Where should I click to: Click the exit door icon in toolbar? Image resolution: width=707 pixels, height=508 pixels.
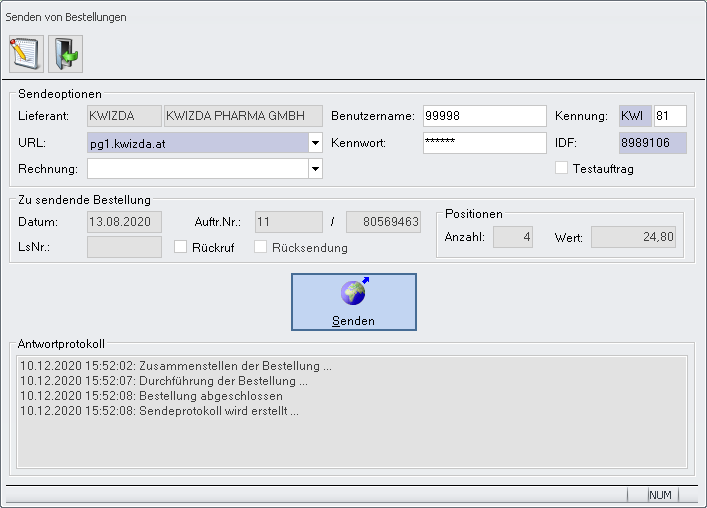[x=65, y=52]
